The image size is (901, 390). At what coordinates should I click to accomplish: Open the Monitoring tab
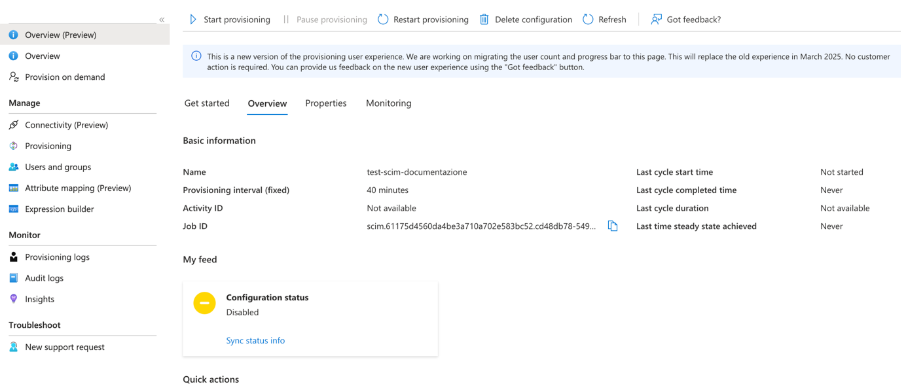click(x=388, y=103)
